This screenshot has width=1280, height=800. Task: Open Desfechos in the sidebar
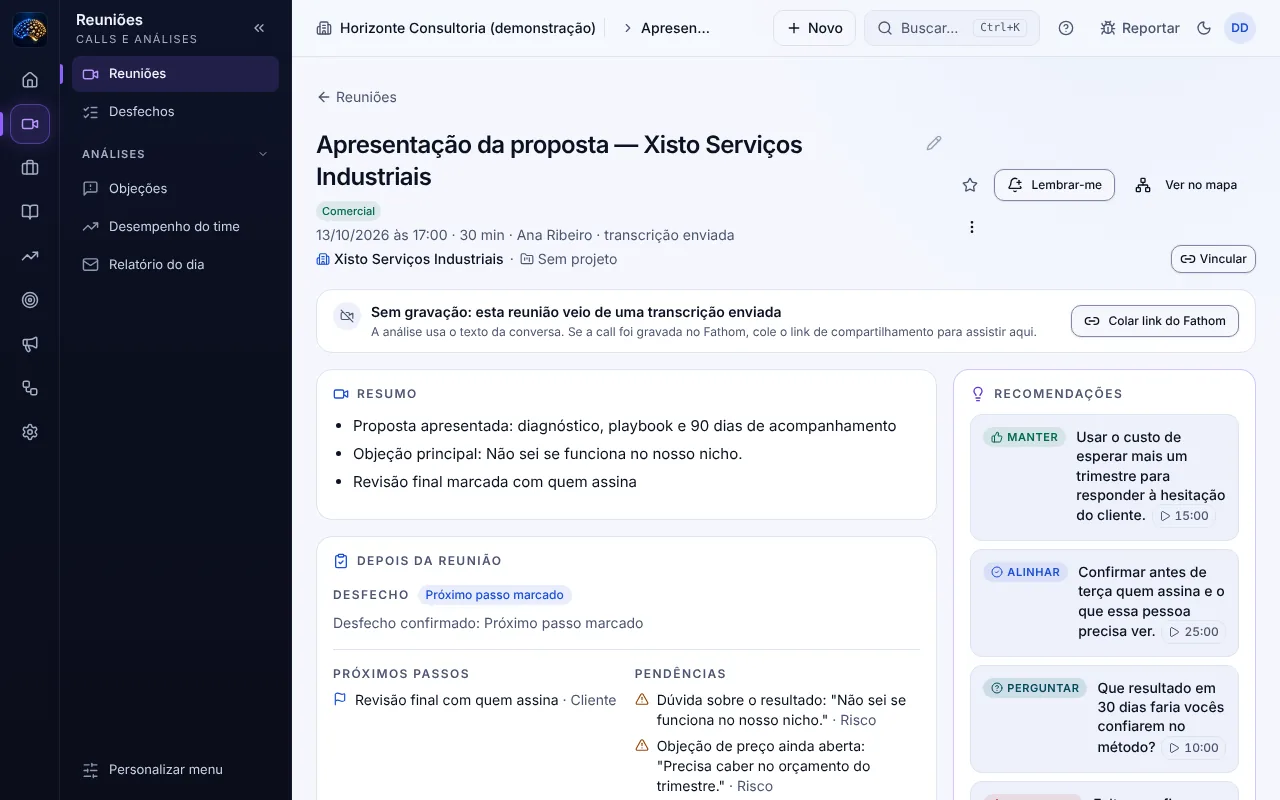pos(175,112)
